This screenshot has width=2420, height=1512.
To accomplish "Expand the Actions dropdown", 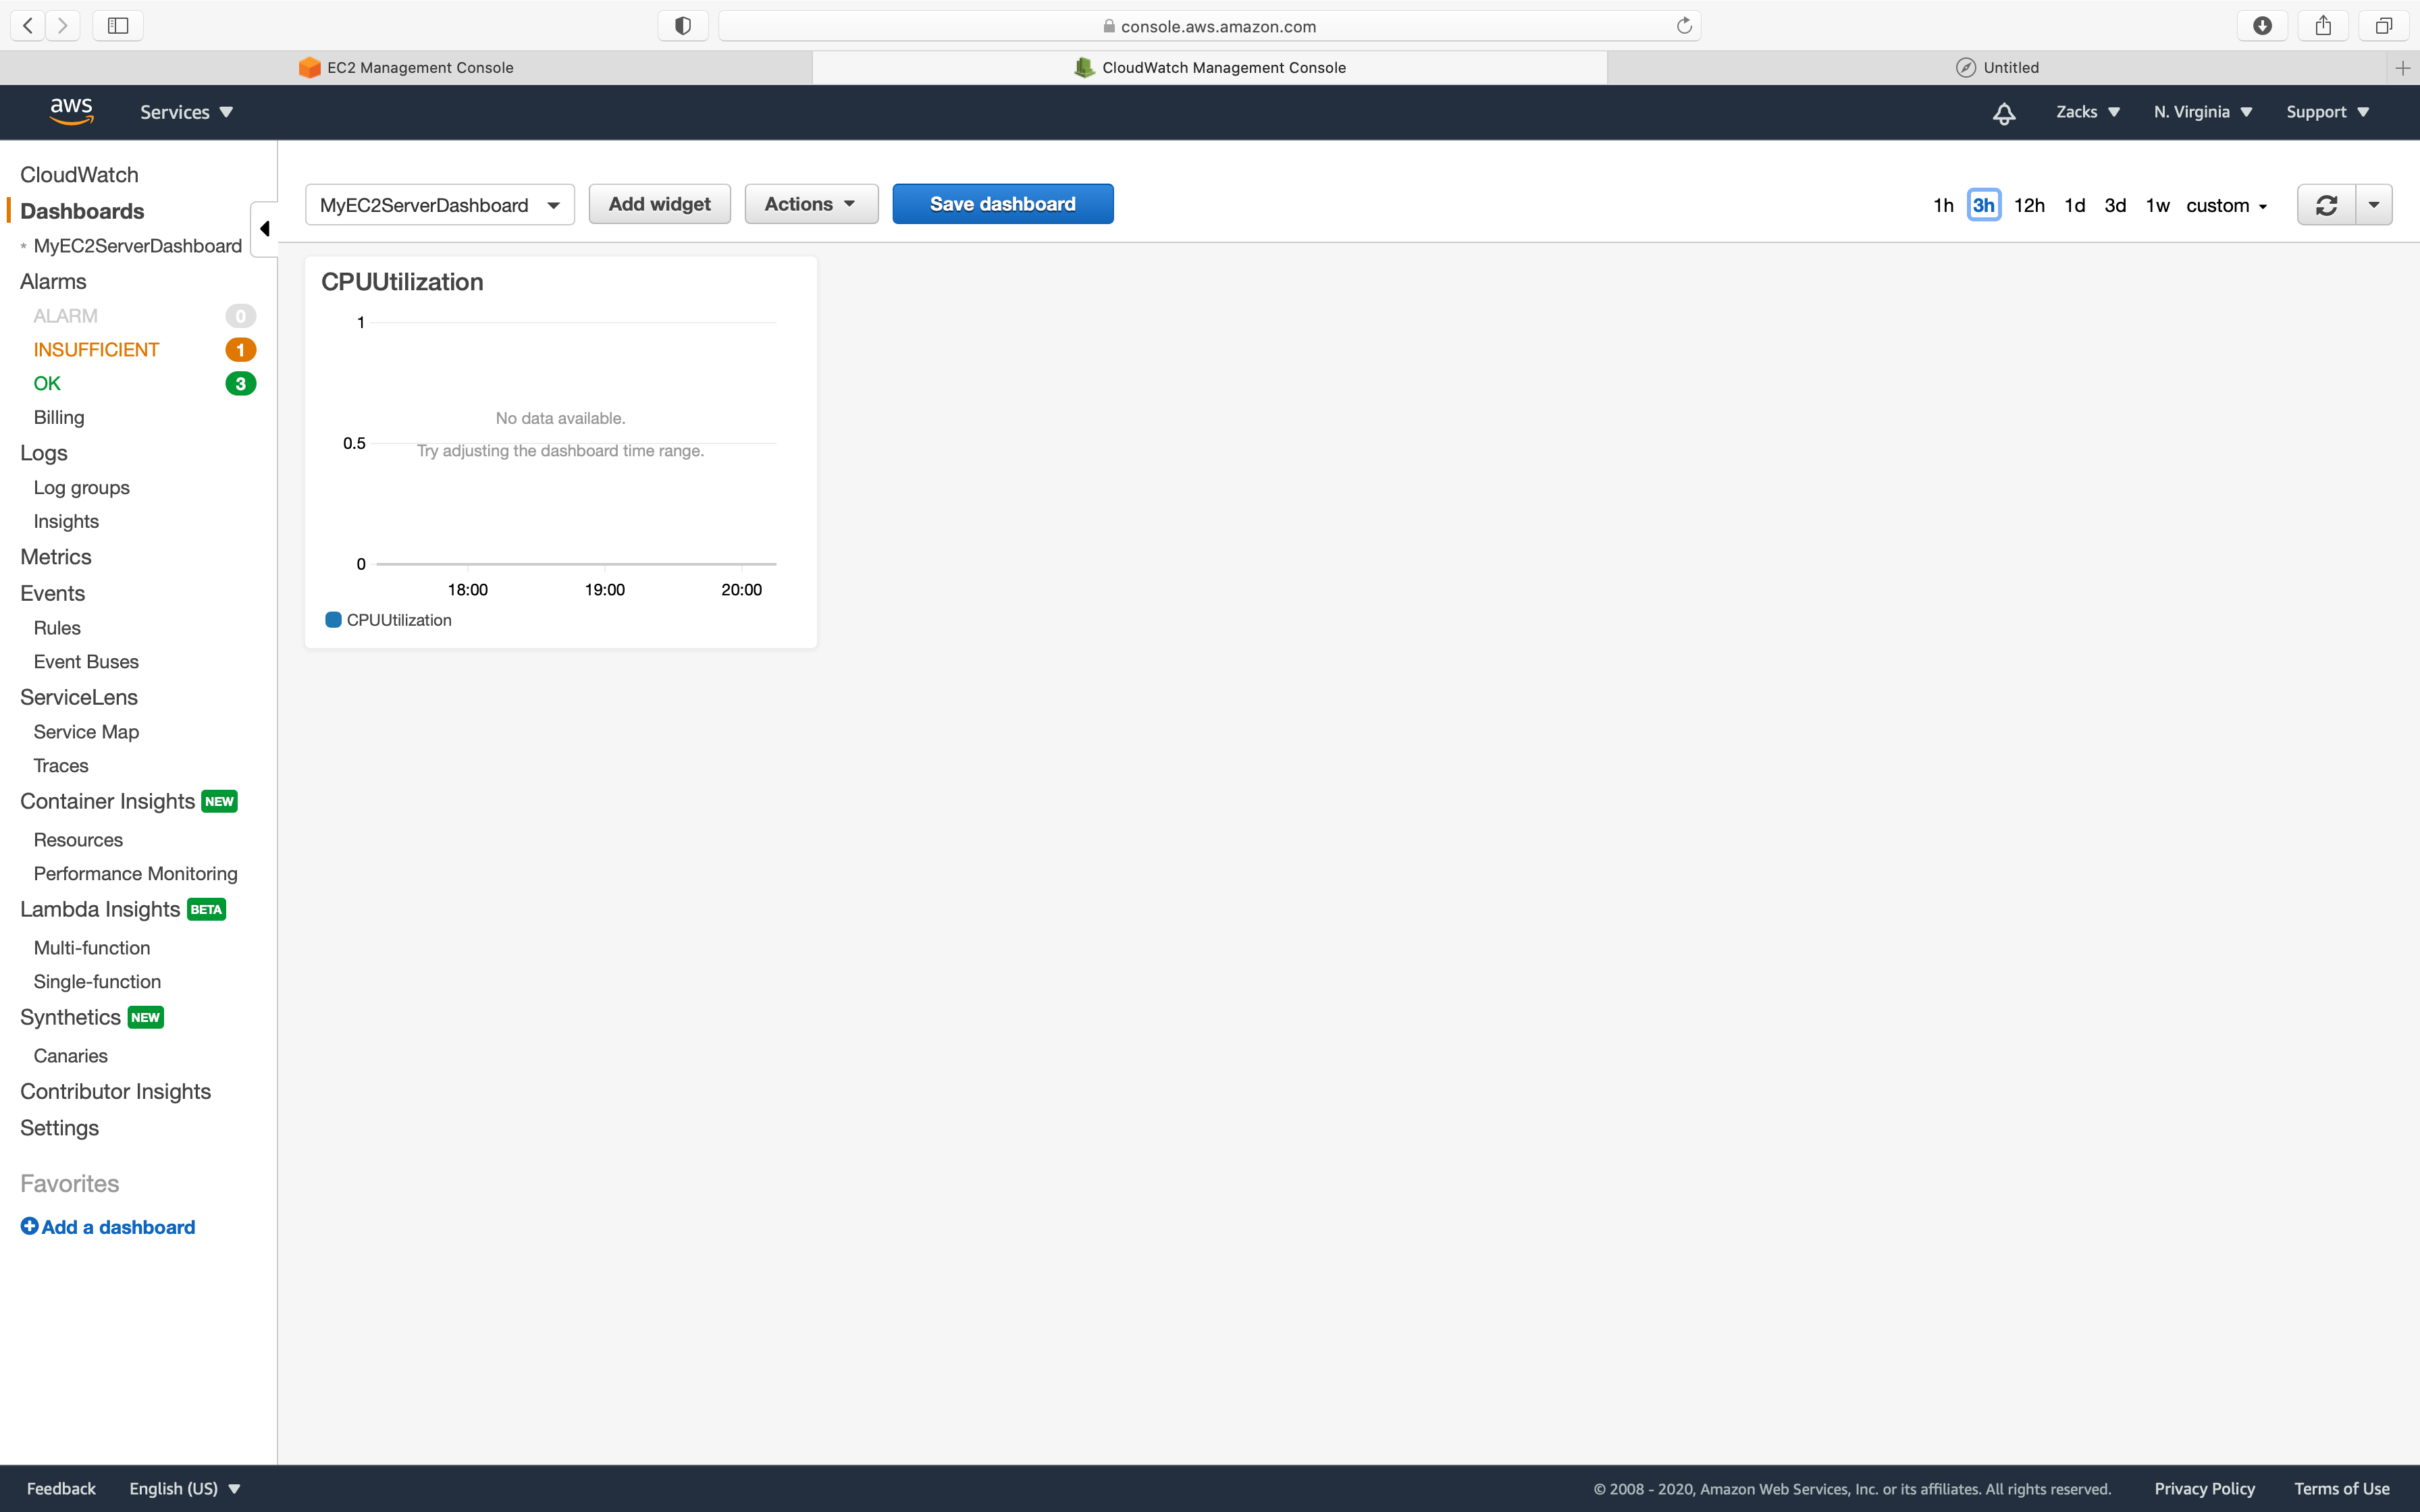I will [x=811, y=204].
